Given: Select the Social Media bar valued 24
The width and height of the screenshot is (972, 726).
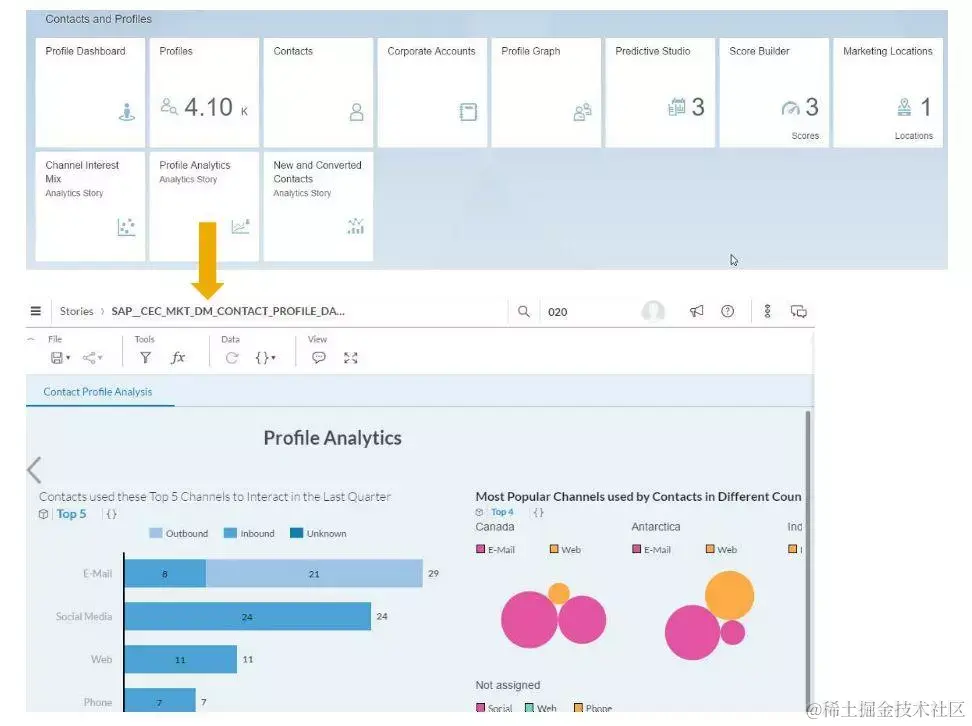Looking at the screenshot, I should 247,616.
